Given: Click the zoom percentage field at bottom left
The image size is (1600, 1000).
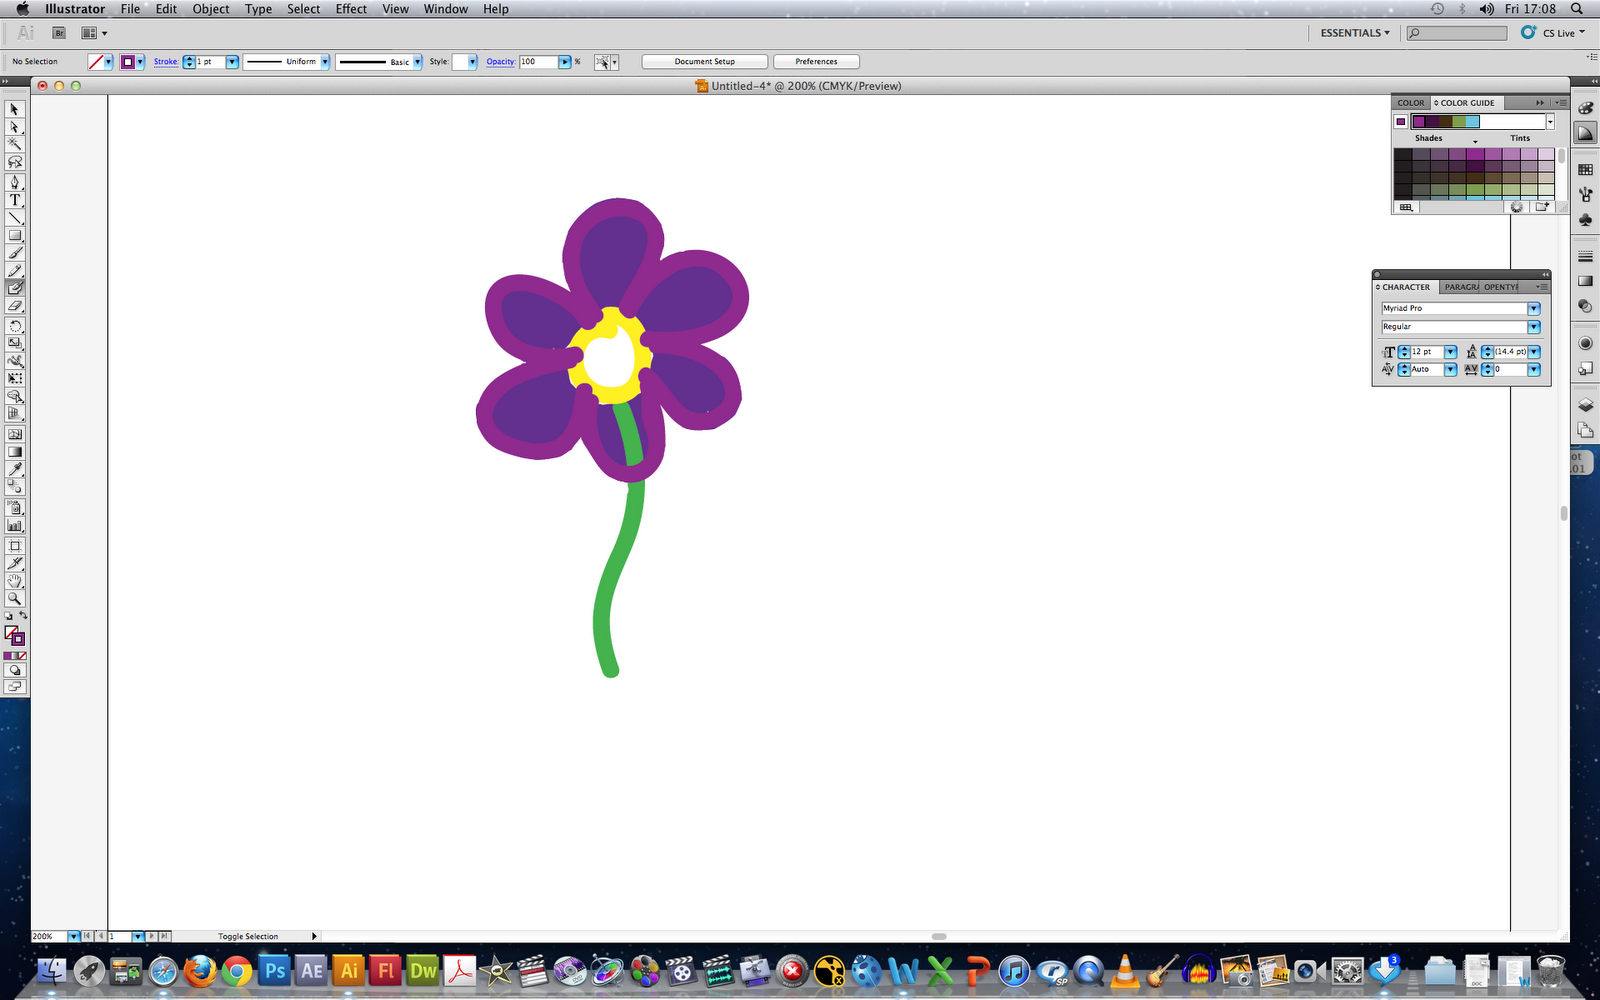Looking at the screenshot, I should (45, 936).
